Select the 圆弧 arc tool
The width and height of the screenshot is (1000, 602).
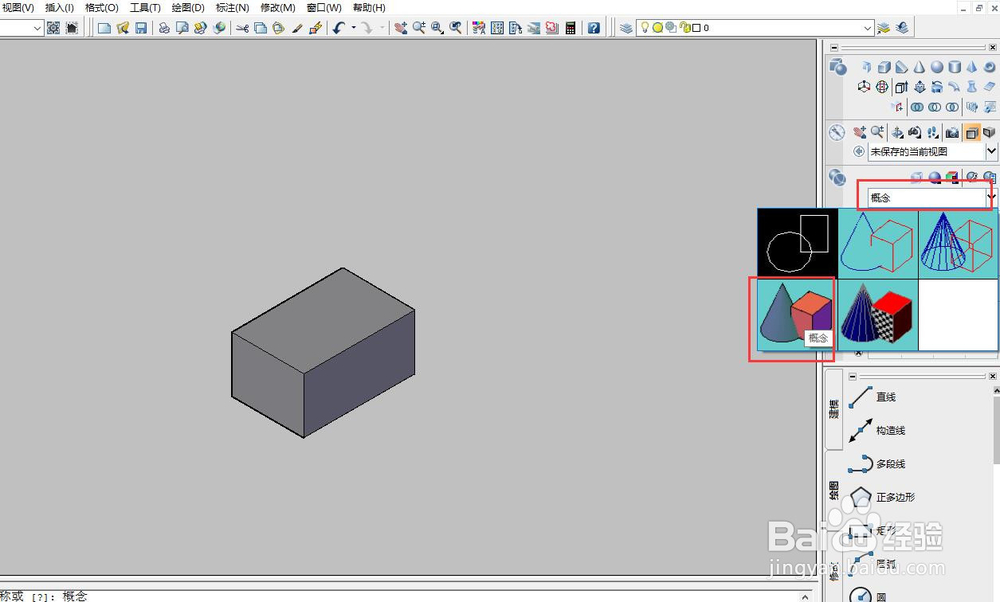click(x=872, y=563)
